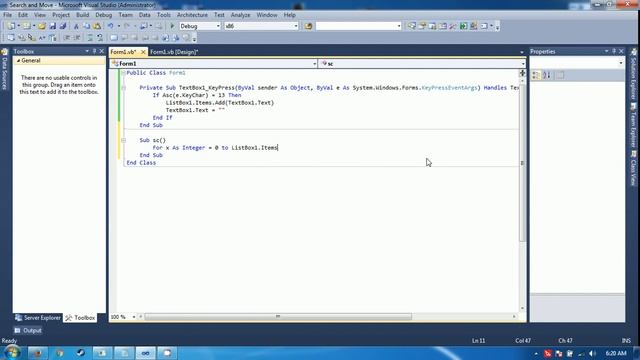Image resolution: width=640 pixels, height=360 pixels.
Task: Collapse the Sub sc() outline region
Action: (123, 140)
